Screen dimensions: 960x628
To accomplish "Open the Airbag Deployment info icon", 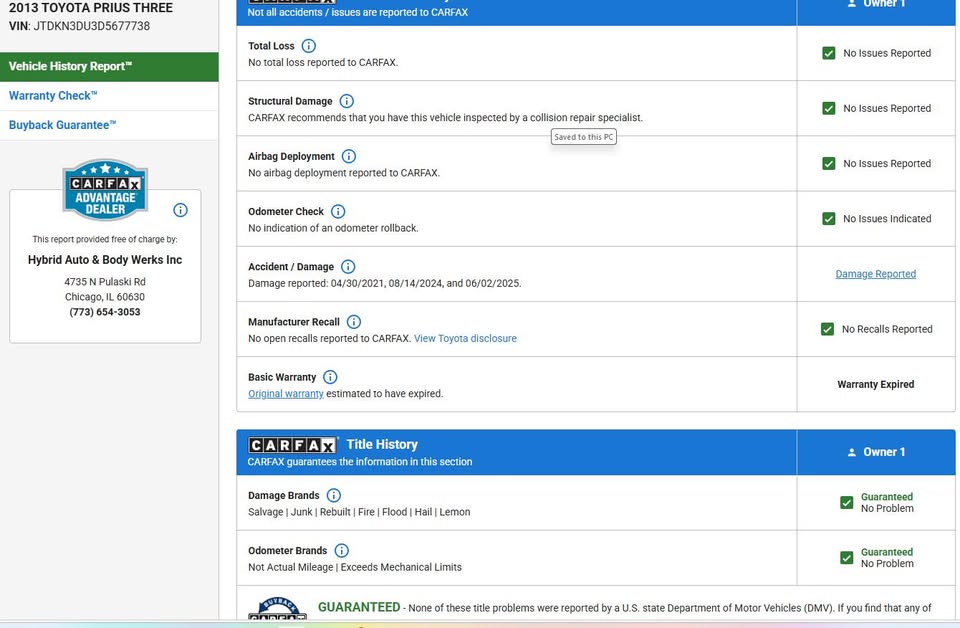I will (x=348, y=156).
